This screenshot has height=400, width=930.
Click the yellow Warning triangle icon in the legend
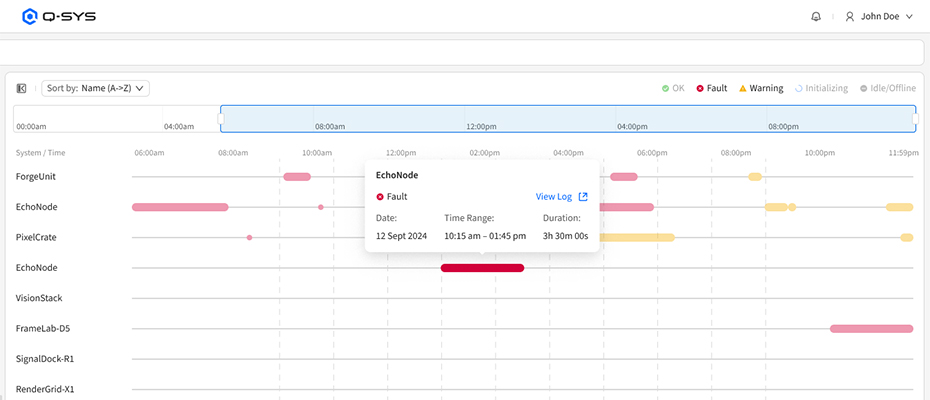(x=743, y=88)
